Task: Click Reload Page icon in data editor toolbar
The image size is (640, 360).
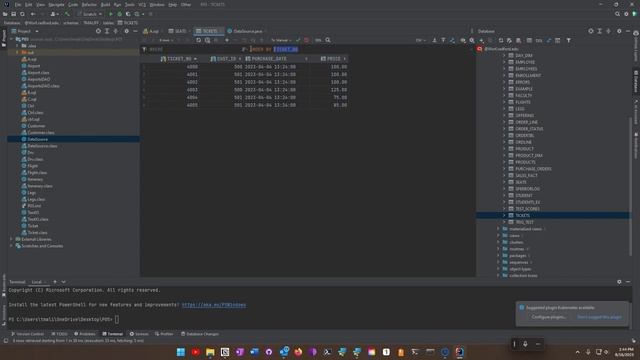Action: [198, 40]
